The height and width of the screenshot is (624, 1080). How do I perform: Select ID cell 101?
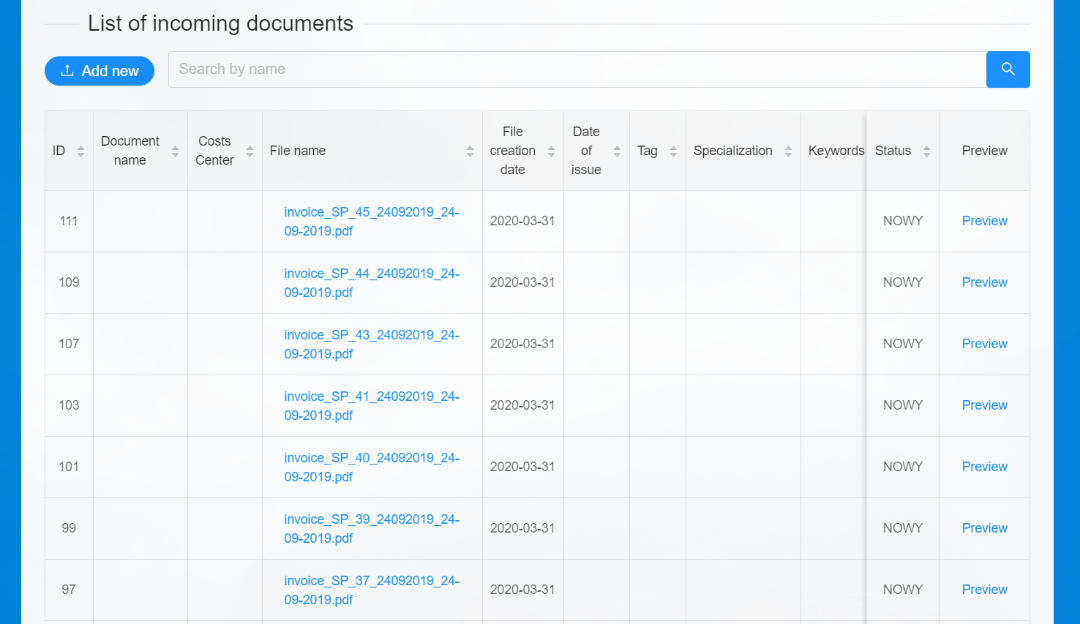[69, 466]
